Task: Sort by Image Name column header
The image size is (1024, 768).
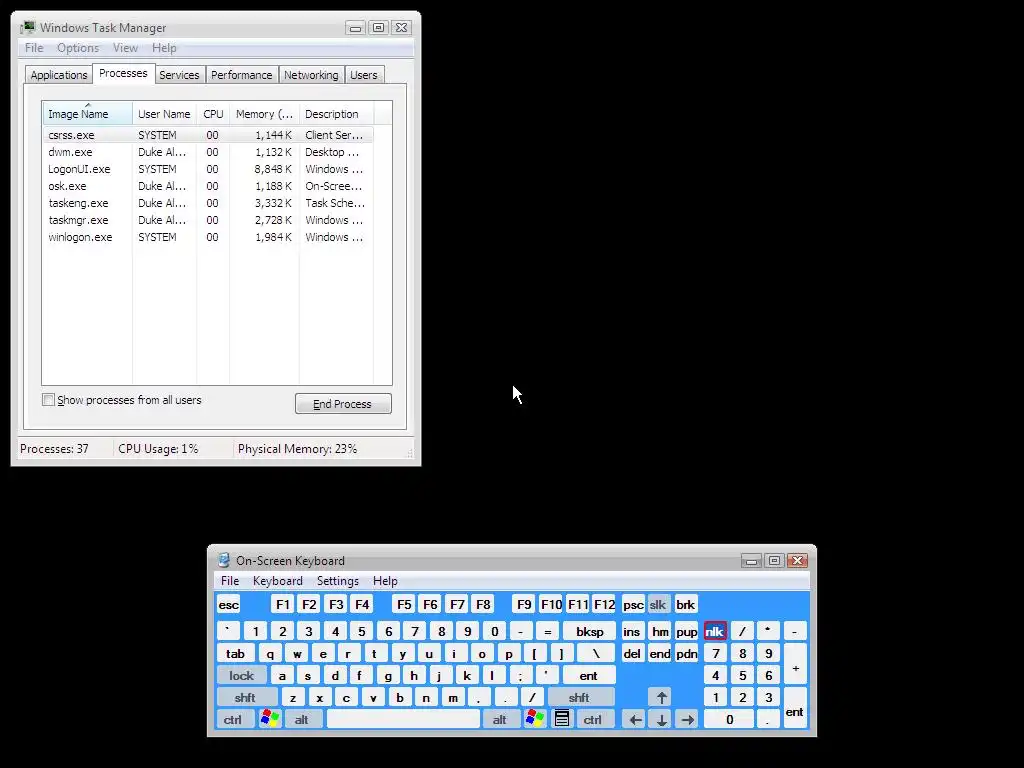Action: pyautogui.click(x=88, y=114)
